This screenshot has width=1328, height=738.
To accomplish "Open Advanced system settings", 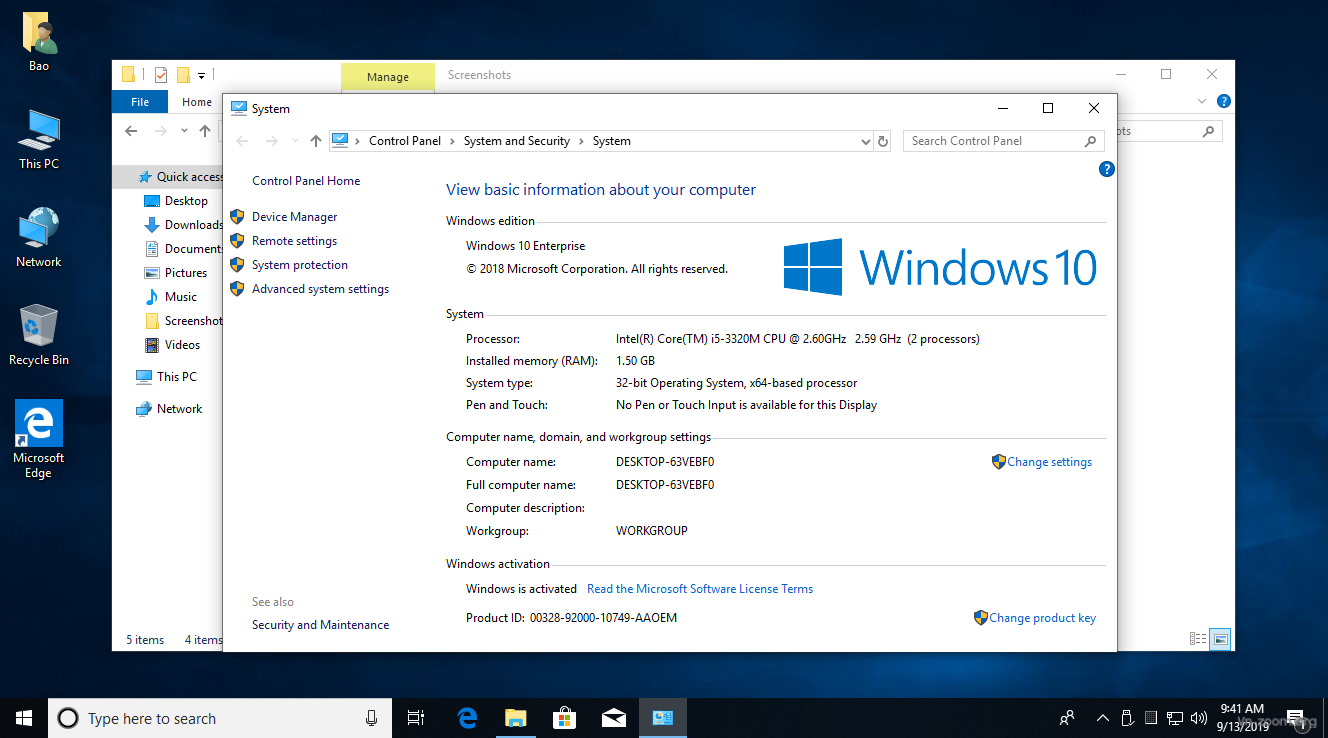I will 320,289.
